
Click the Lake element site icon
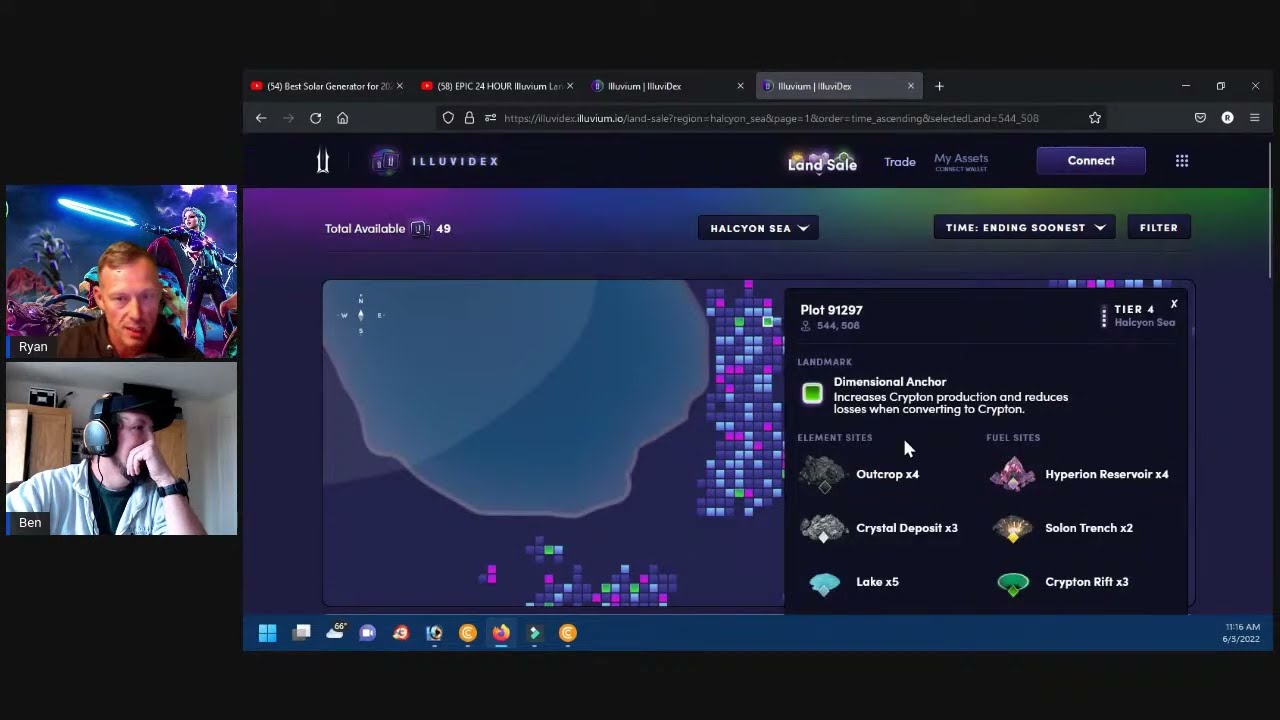824,583
